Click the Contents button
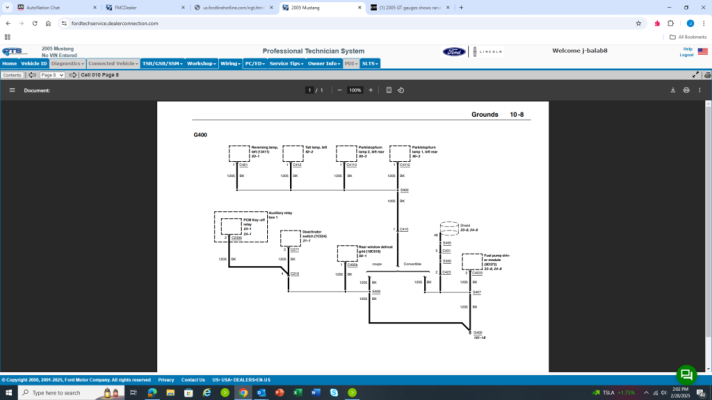 pos(12,75)
